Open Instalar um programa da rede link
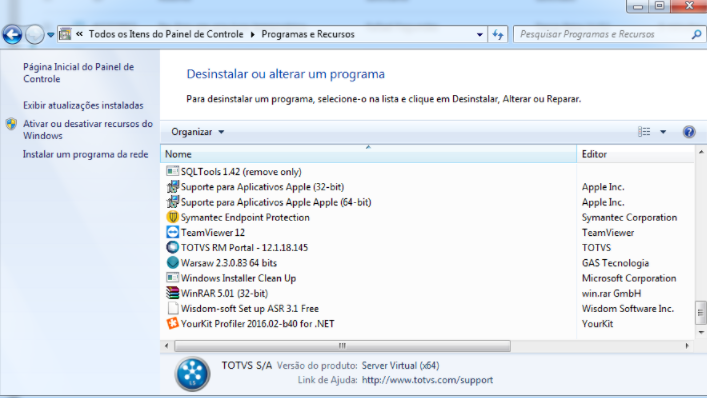Screen dimensions: 707x398 (85, 154)
